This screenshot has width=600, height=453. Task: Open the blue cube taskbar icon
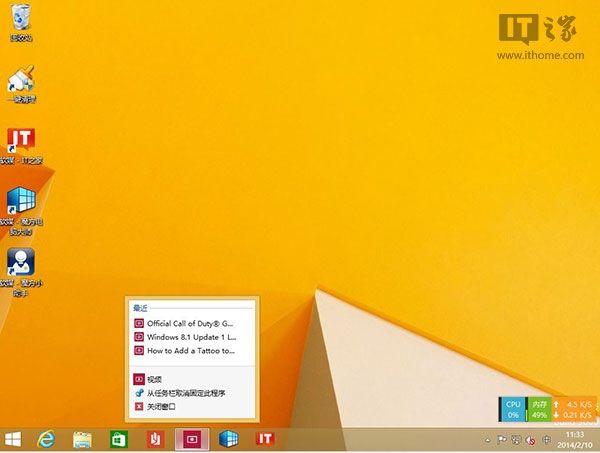[x=228, y=439]
